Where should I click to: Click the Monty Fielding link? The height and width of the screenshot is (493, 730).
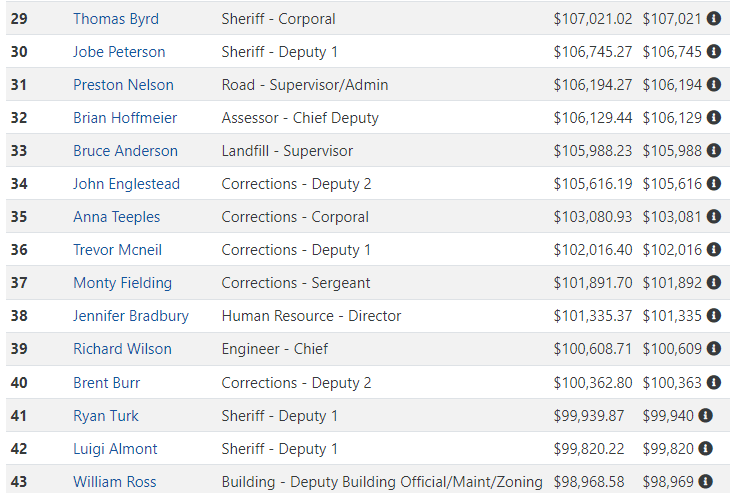point(122,283)
